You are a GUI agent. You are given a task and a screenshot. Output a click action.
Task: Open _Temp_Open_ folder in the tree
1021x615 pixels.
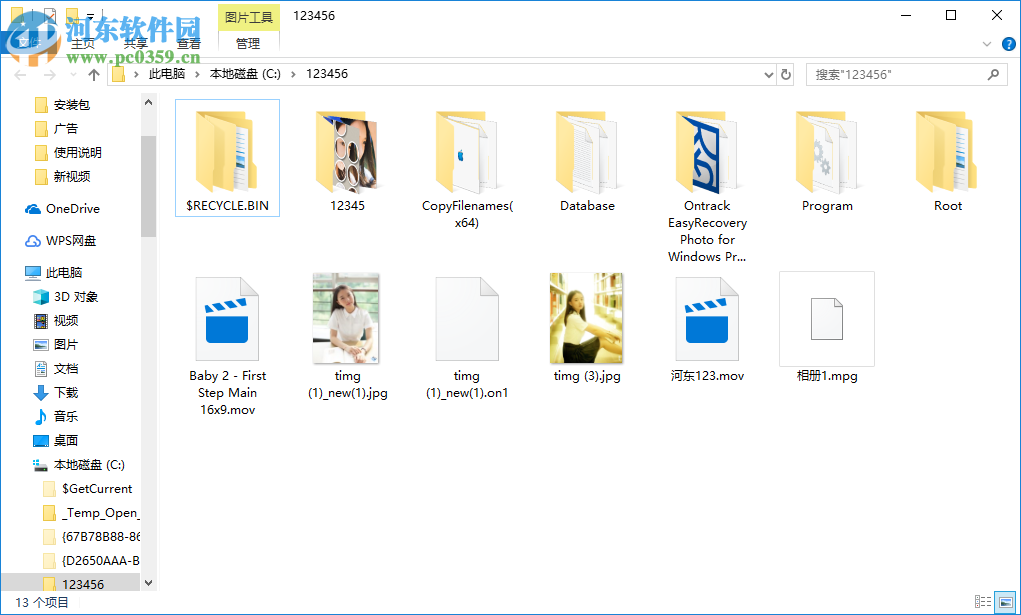click(91, 513)
